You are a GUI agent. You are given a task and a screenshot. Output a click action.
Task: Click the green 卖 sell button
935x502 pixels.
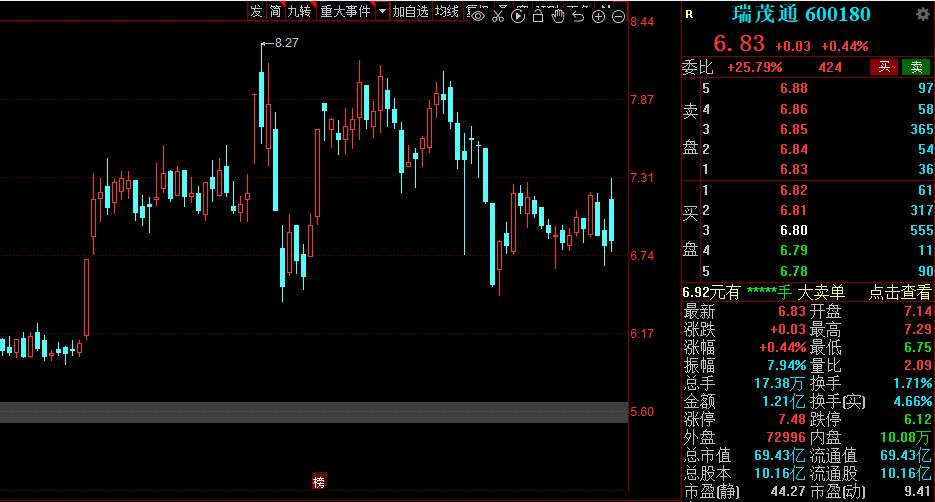[917, 67]
